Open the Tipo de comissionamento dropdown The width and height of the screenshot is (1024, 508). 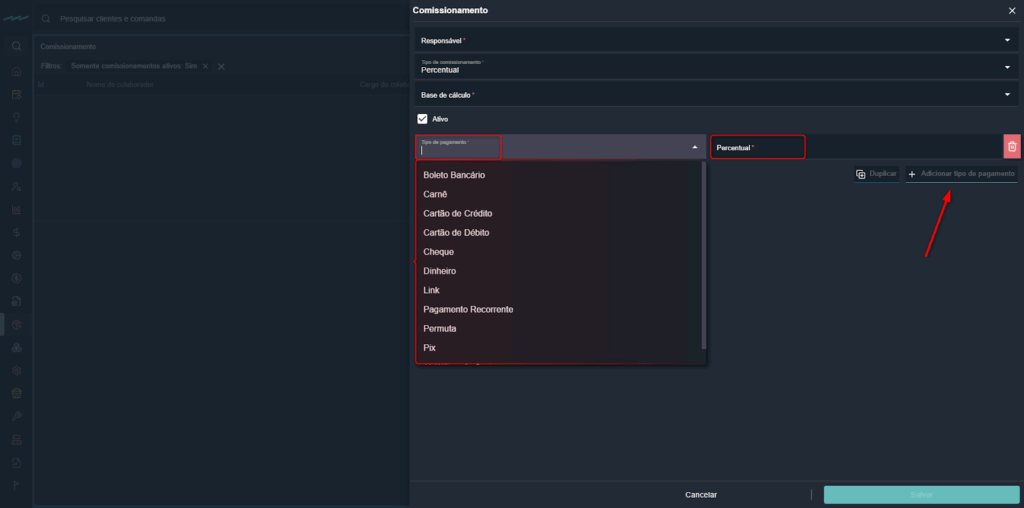[x=1007, y=67]
